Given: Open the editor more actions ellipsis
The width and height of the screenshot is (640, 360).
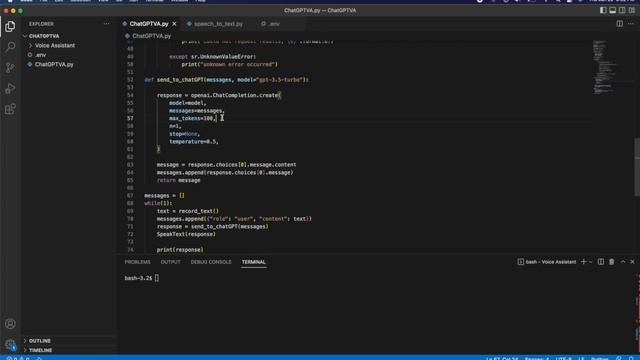Looking at the screenshot, I should click(631, 24).
